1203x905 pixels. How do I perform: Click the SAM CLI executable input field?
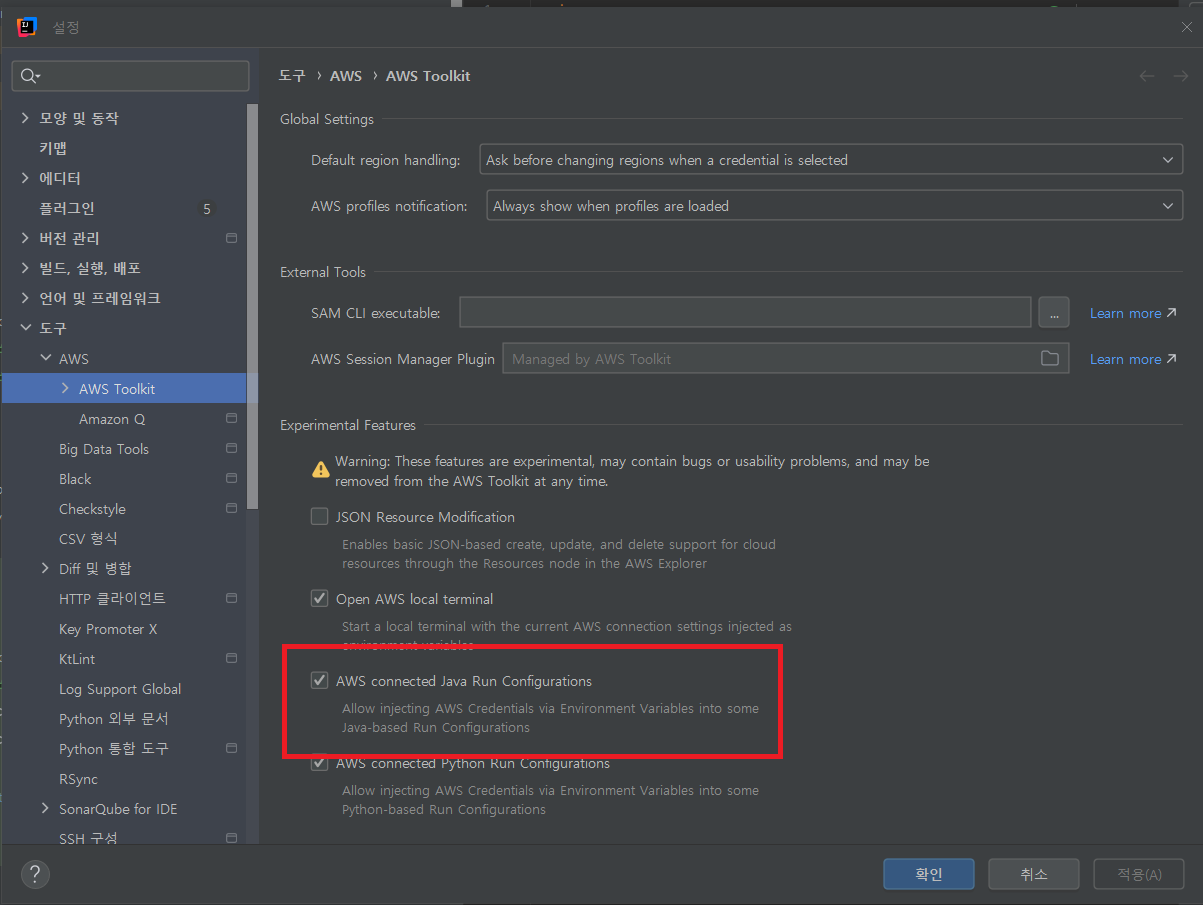point(744,313)
